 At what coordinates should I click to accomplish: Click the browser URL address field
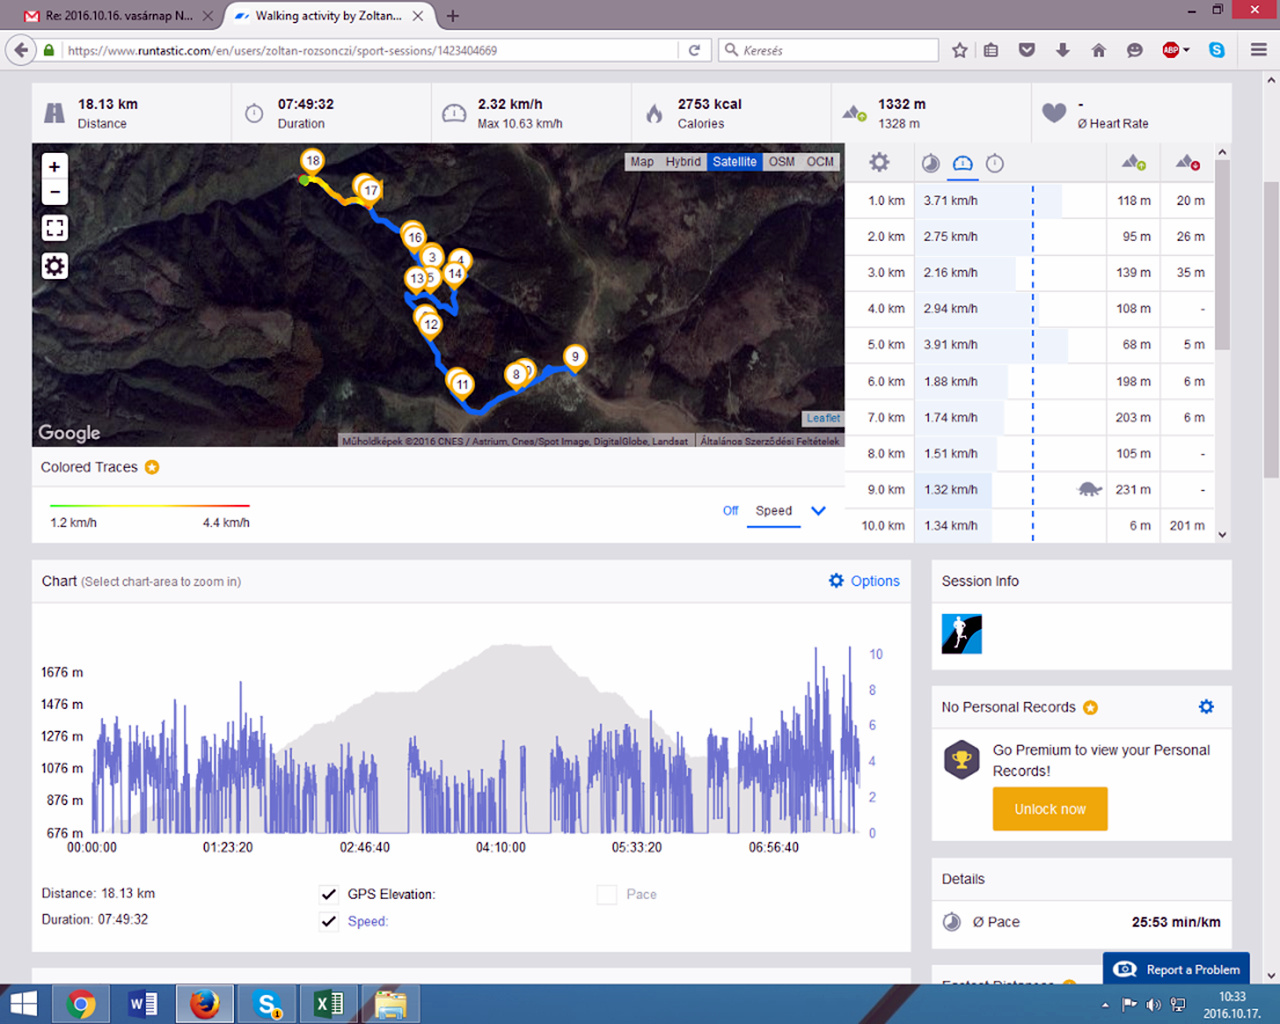[x=370, y=50]
